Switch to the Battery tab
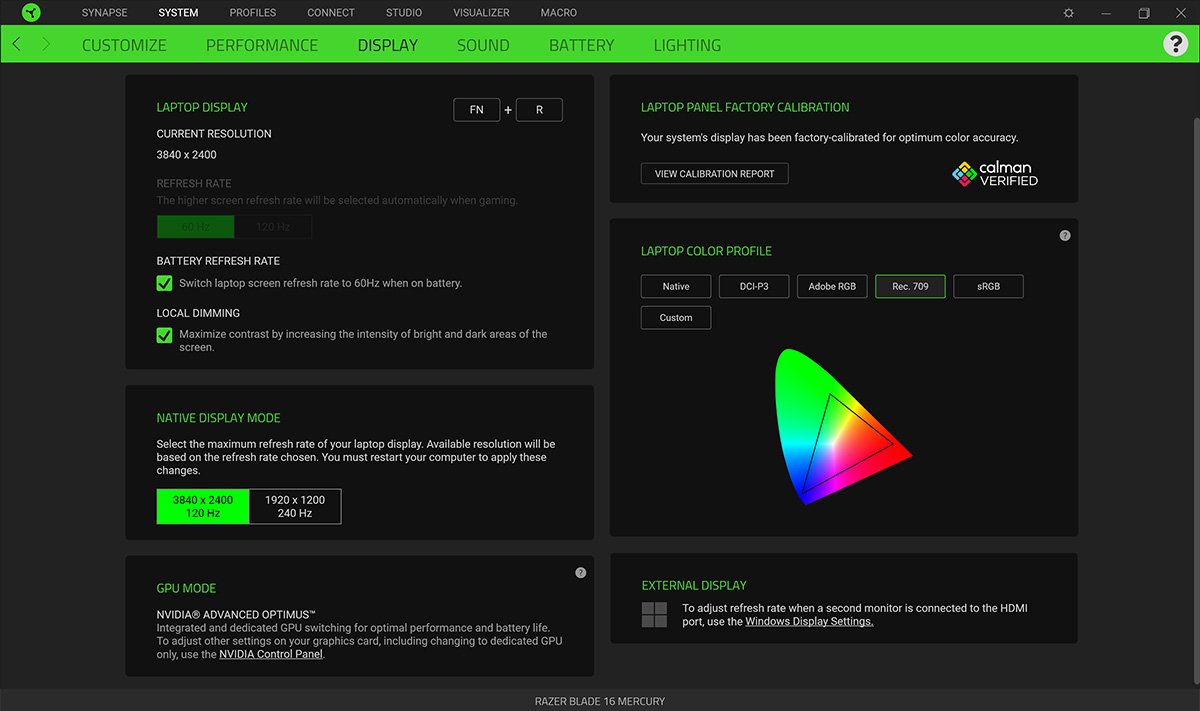 pos(581,45)
